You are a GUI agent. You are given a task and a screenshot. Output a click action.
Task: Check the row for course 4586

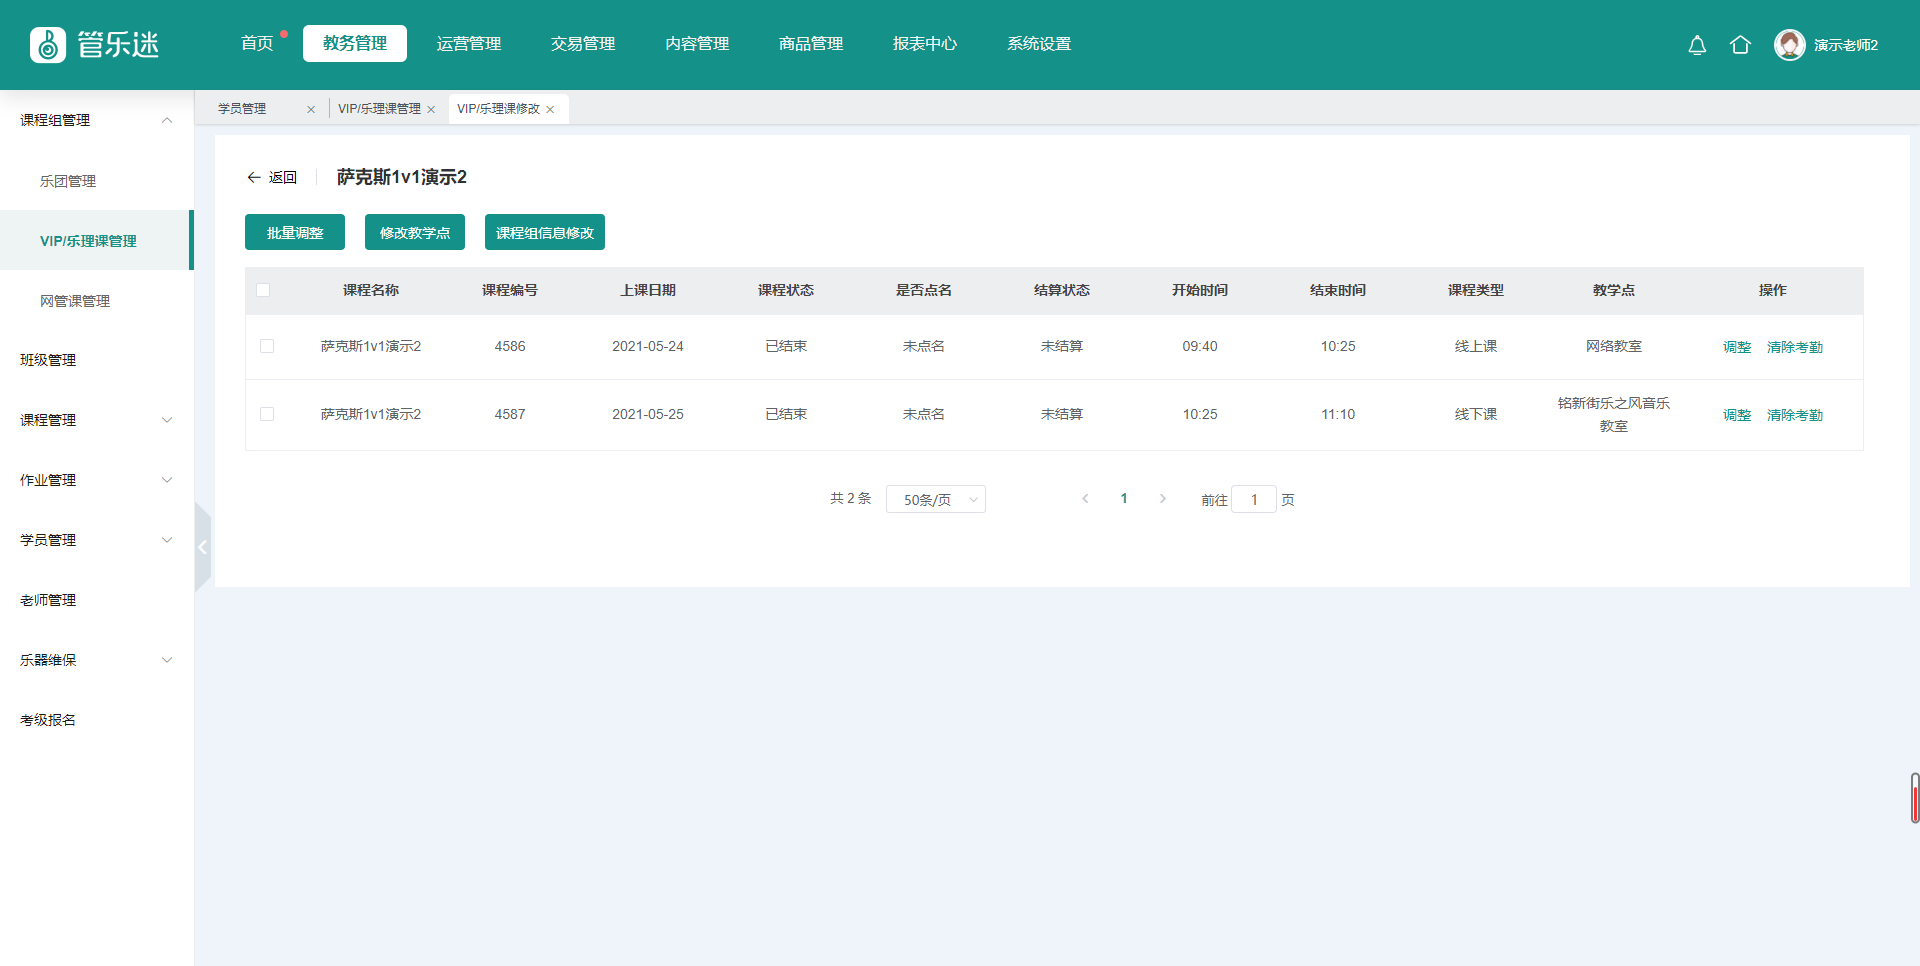point(267,346)
